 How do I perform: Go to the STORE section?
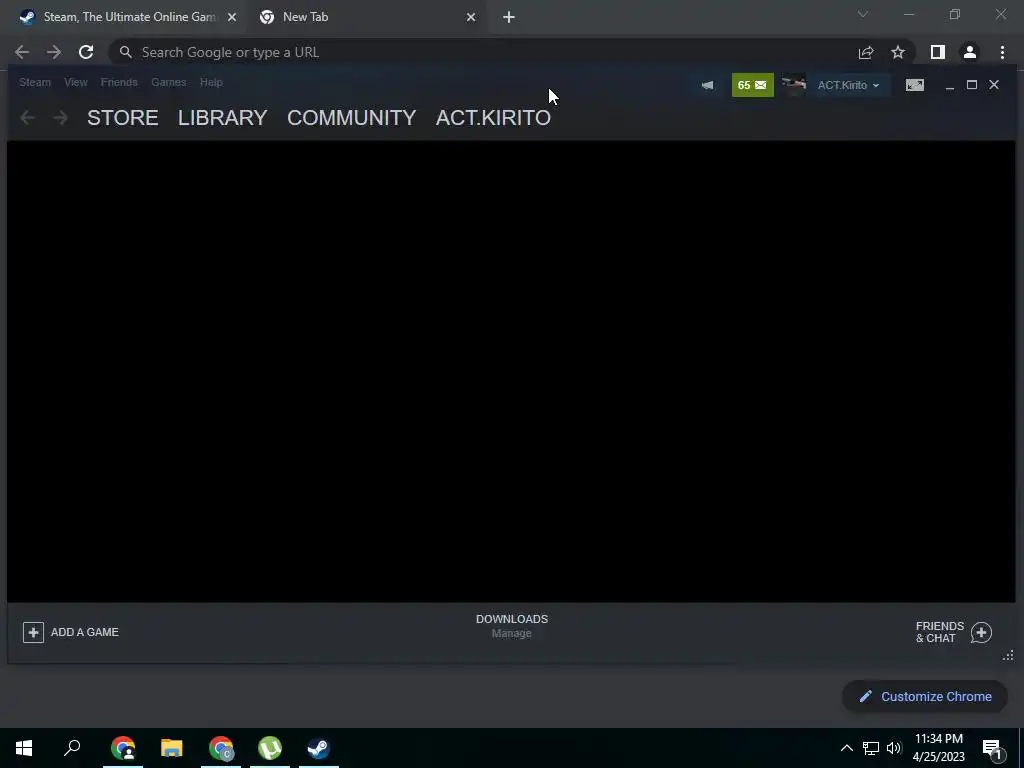(123, 118)
